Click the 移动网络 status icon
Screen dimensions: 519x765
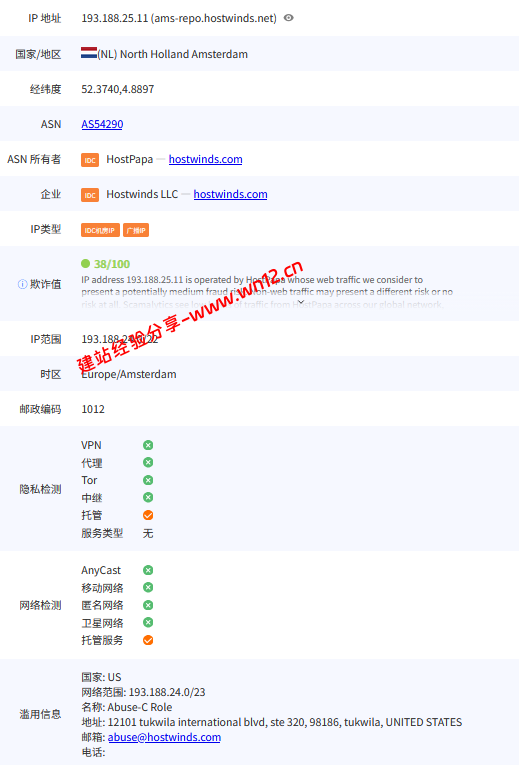pos(148,587)
